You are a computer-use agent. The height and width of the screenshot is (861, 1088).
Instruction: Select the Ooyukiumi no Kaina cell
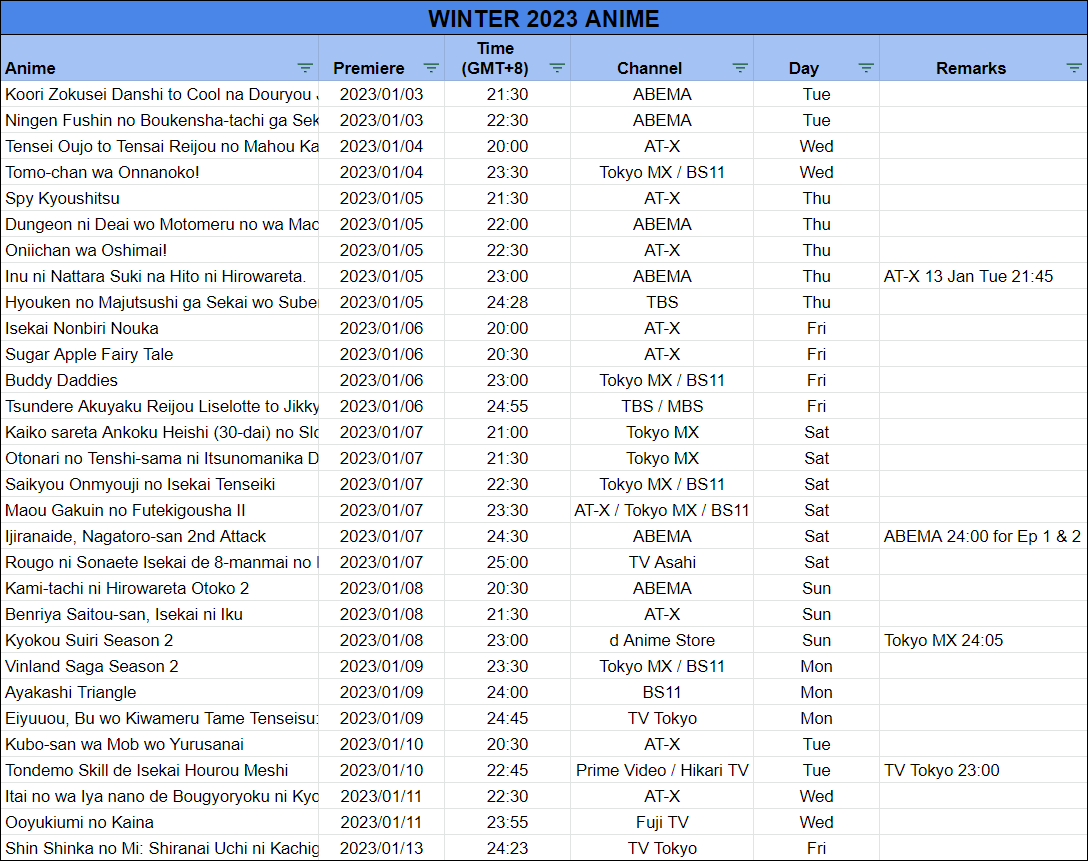point(160,823)
